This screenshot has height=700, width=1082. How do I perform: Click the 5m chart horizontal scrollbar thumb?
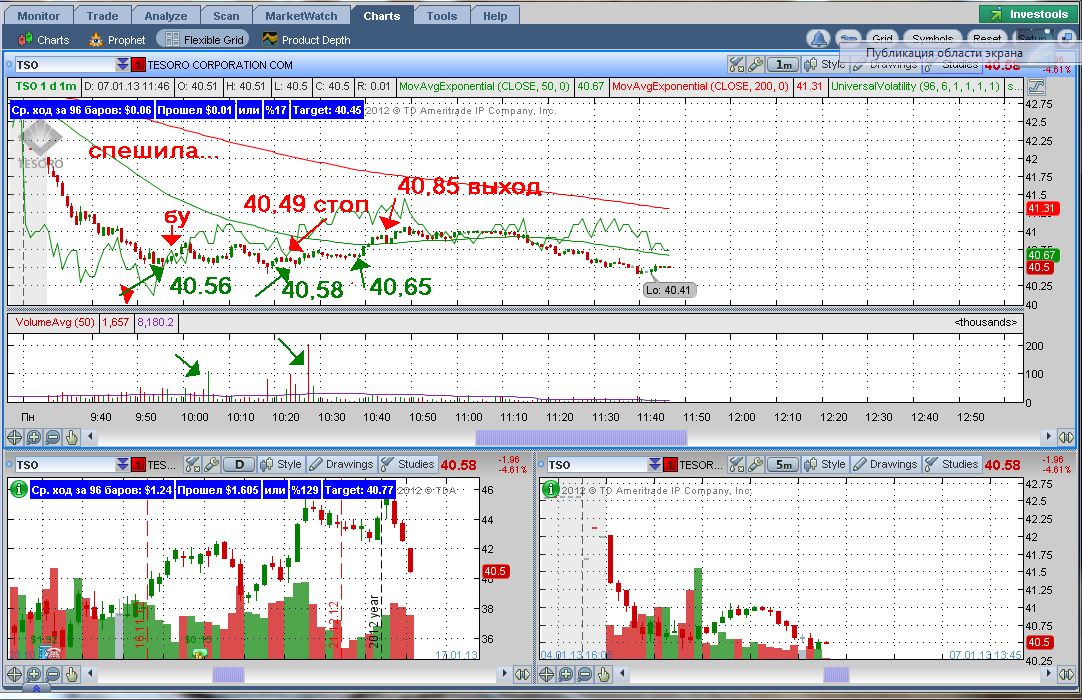pos(836,674)
